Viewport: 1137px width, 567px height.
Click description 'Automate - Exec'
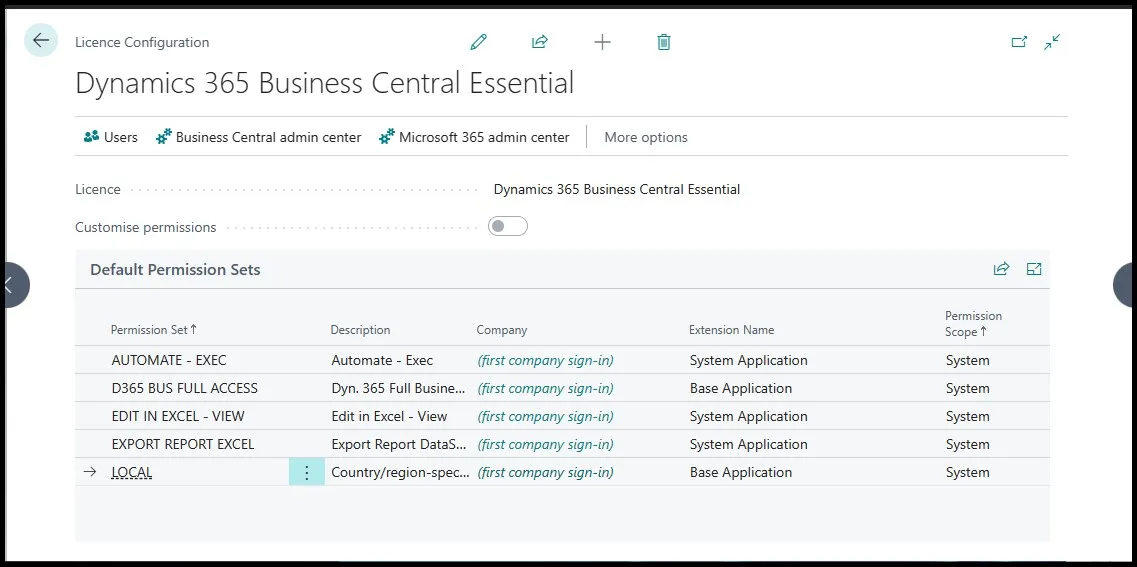point(382,360)
